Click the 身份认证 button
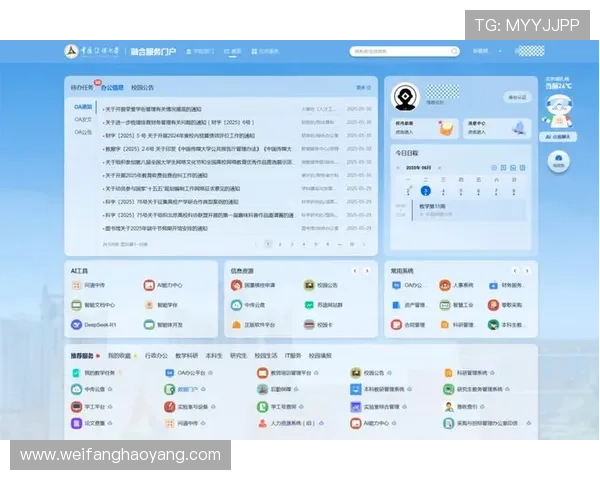This screenshot has height=480, width=600. point(517,97)
